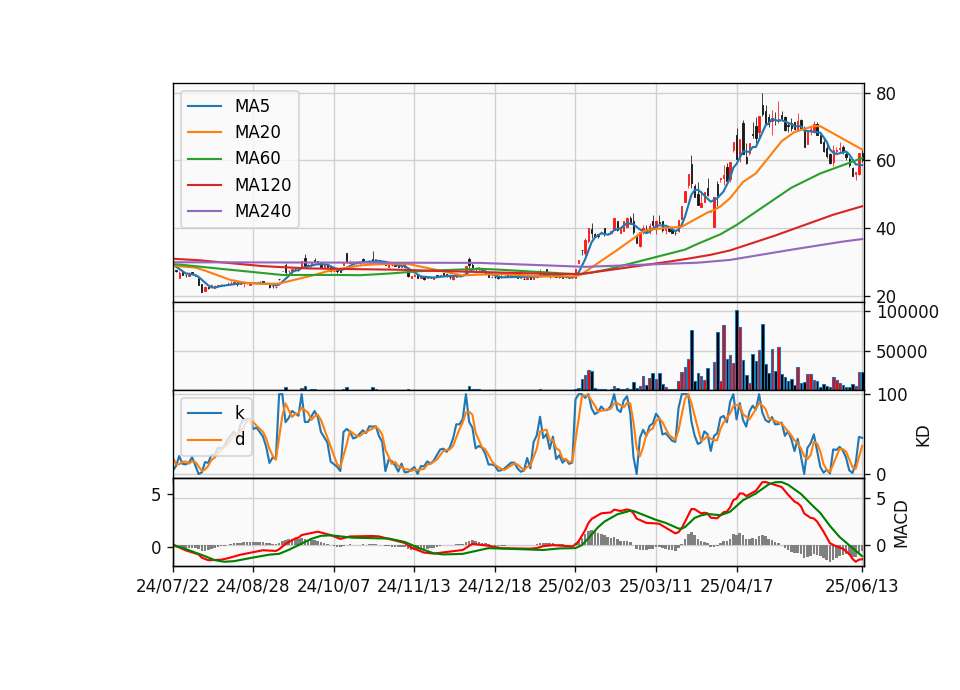Click price axis value 80

(x=885, y=94)
